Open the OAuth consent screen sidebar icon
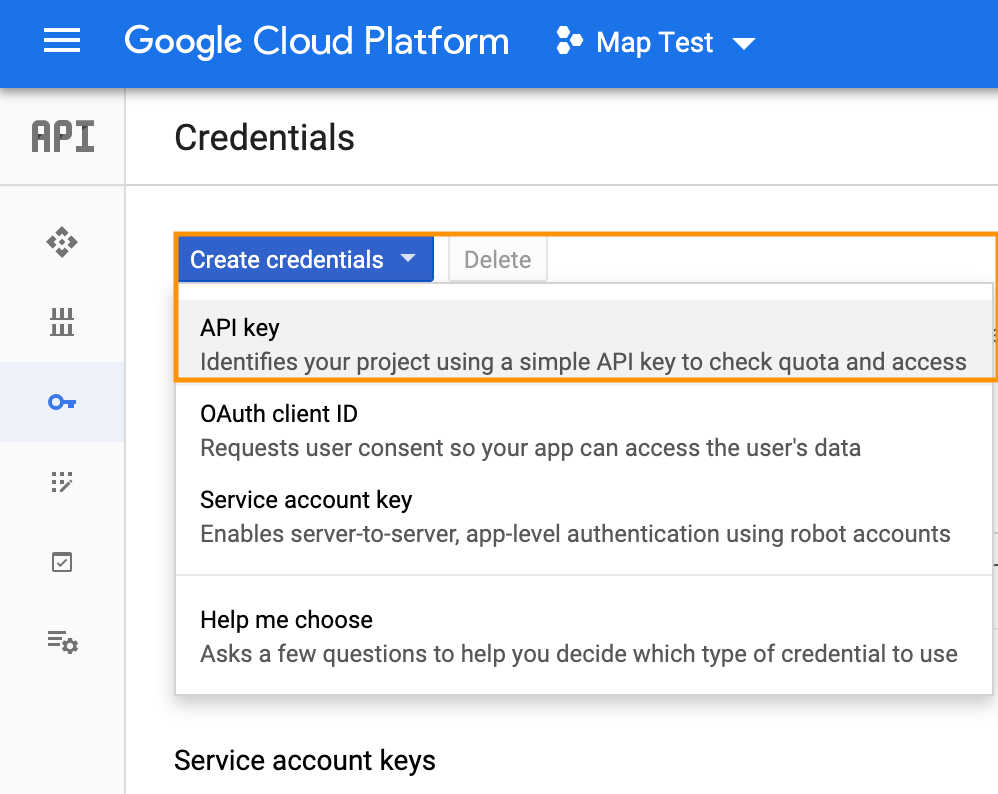998x794 pixels. click(62, 482)
